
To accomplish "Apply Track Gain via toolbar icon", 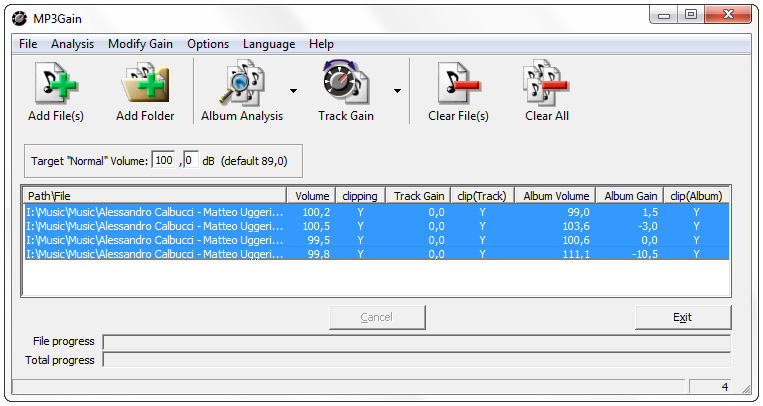I will 345,84.
